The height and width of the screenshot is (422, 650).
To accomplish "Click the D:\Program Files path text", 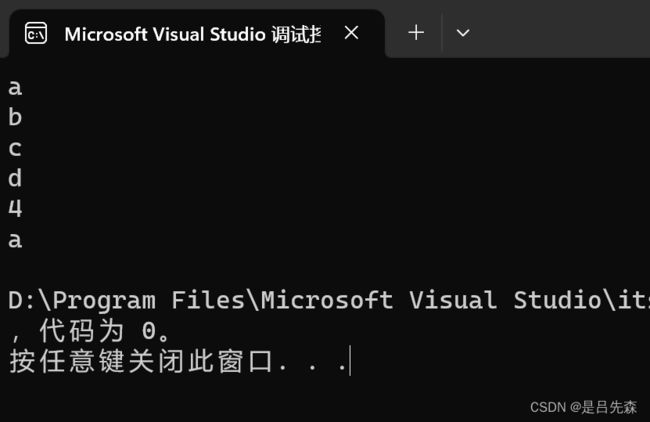I will tap(127, 300).
